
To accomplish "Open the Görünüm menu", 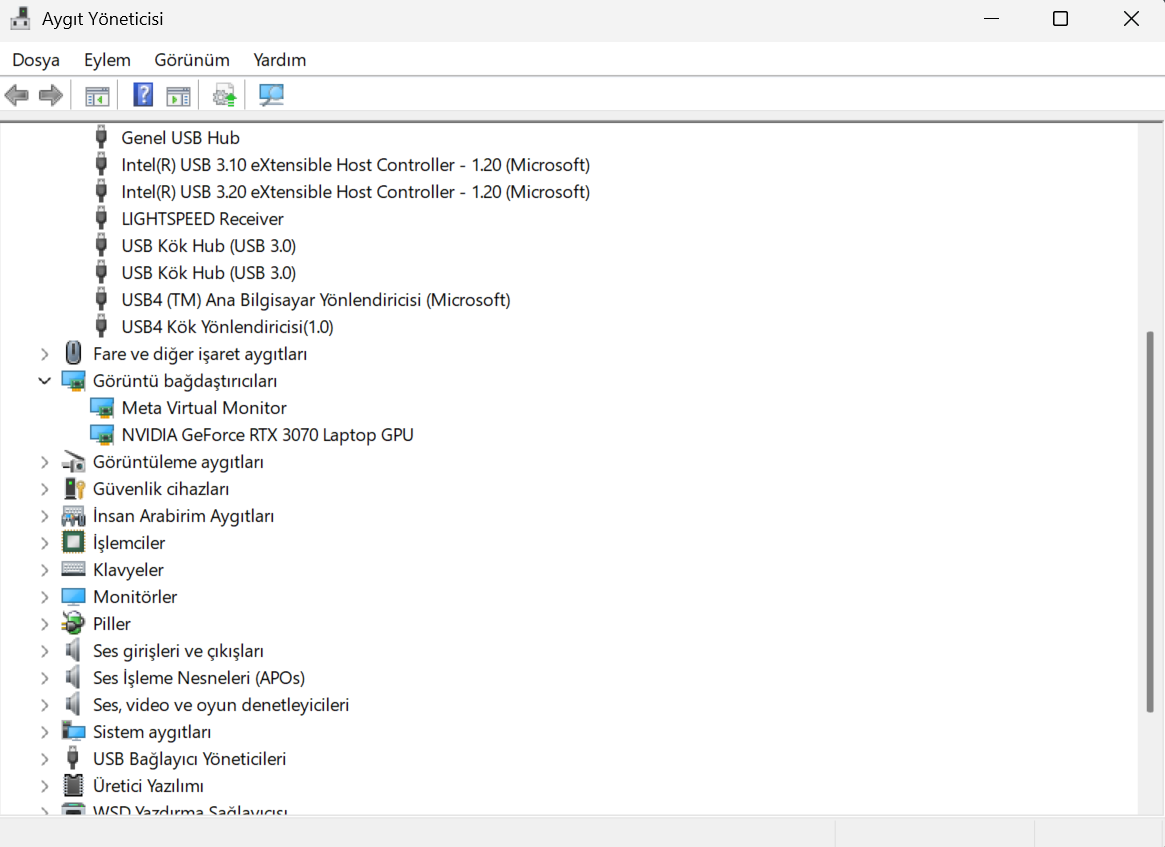I will [192, 59].
